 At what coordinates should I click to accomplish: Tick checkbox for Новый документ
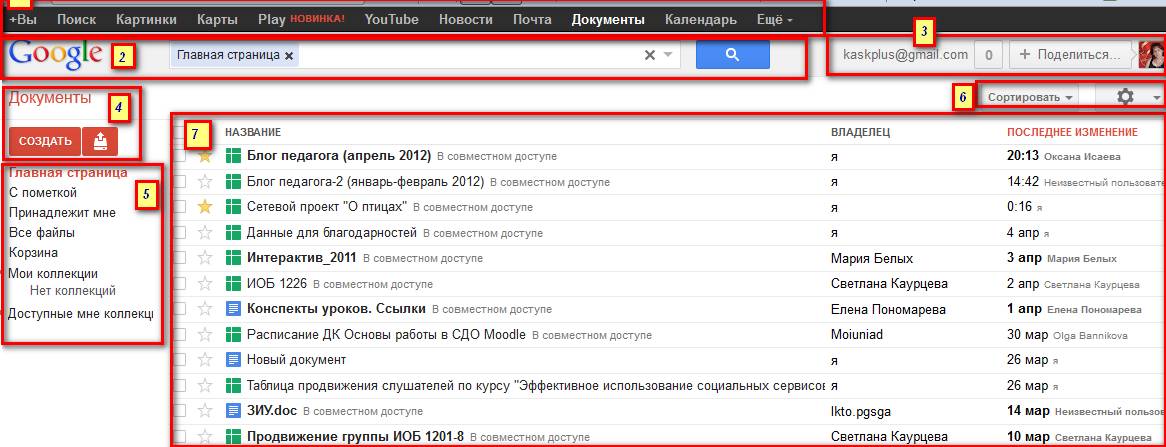(x=179, y=360)
